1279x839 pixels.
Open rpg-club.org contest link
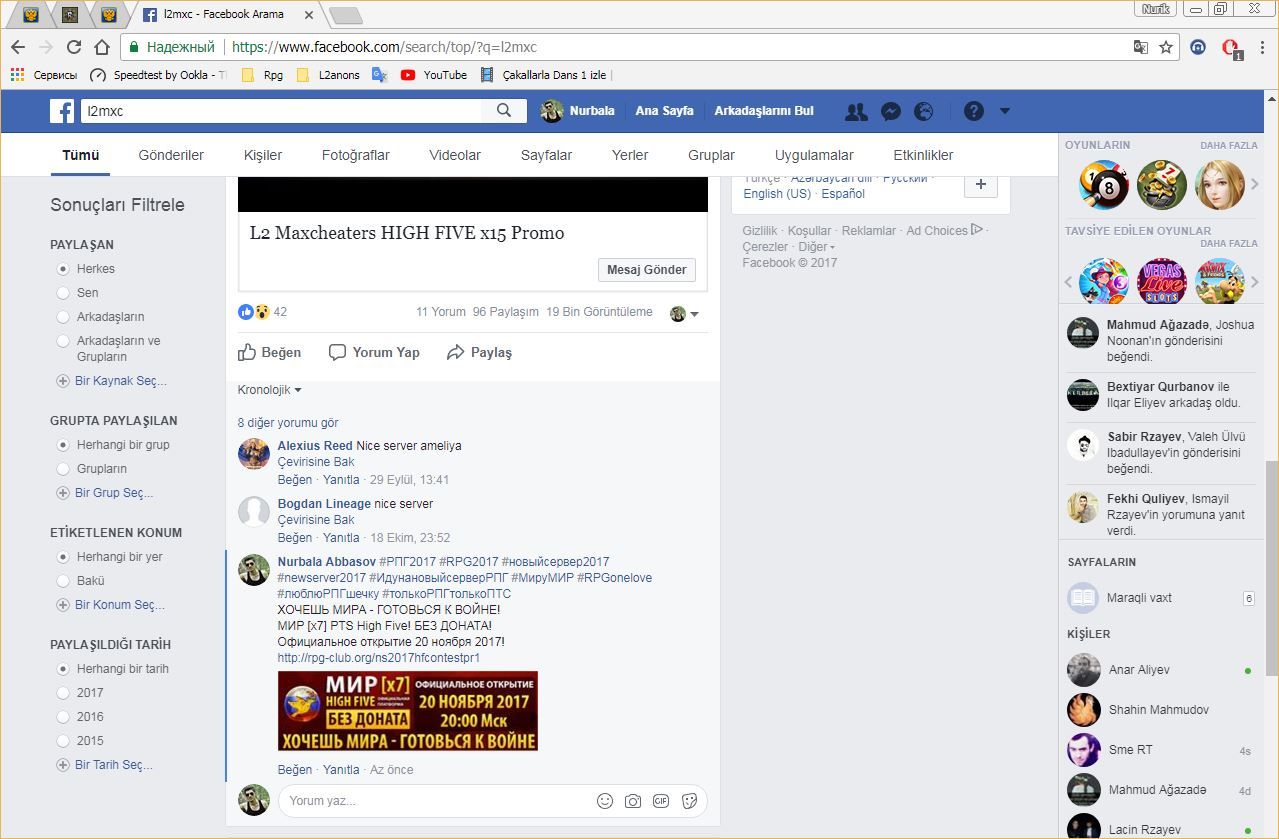pos(379,658)
